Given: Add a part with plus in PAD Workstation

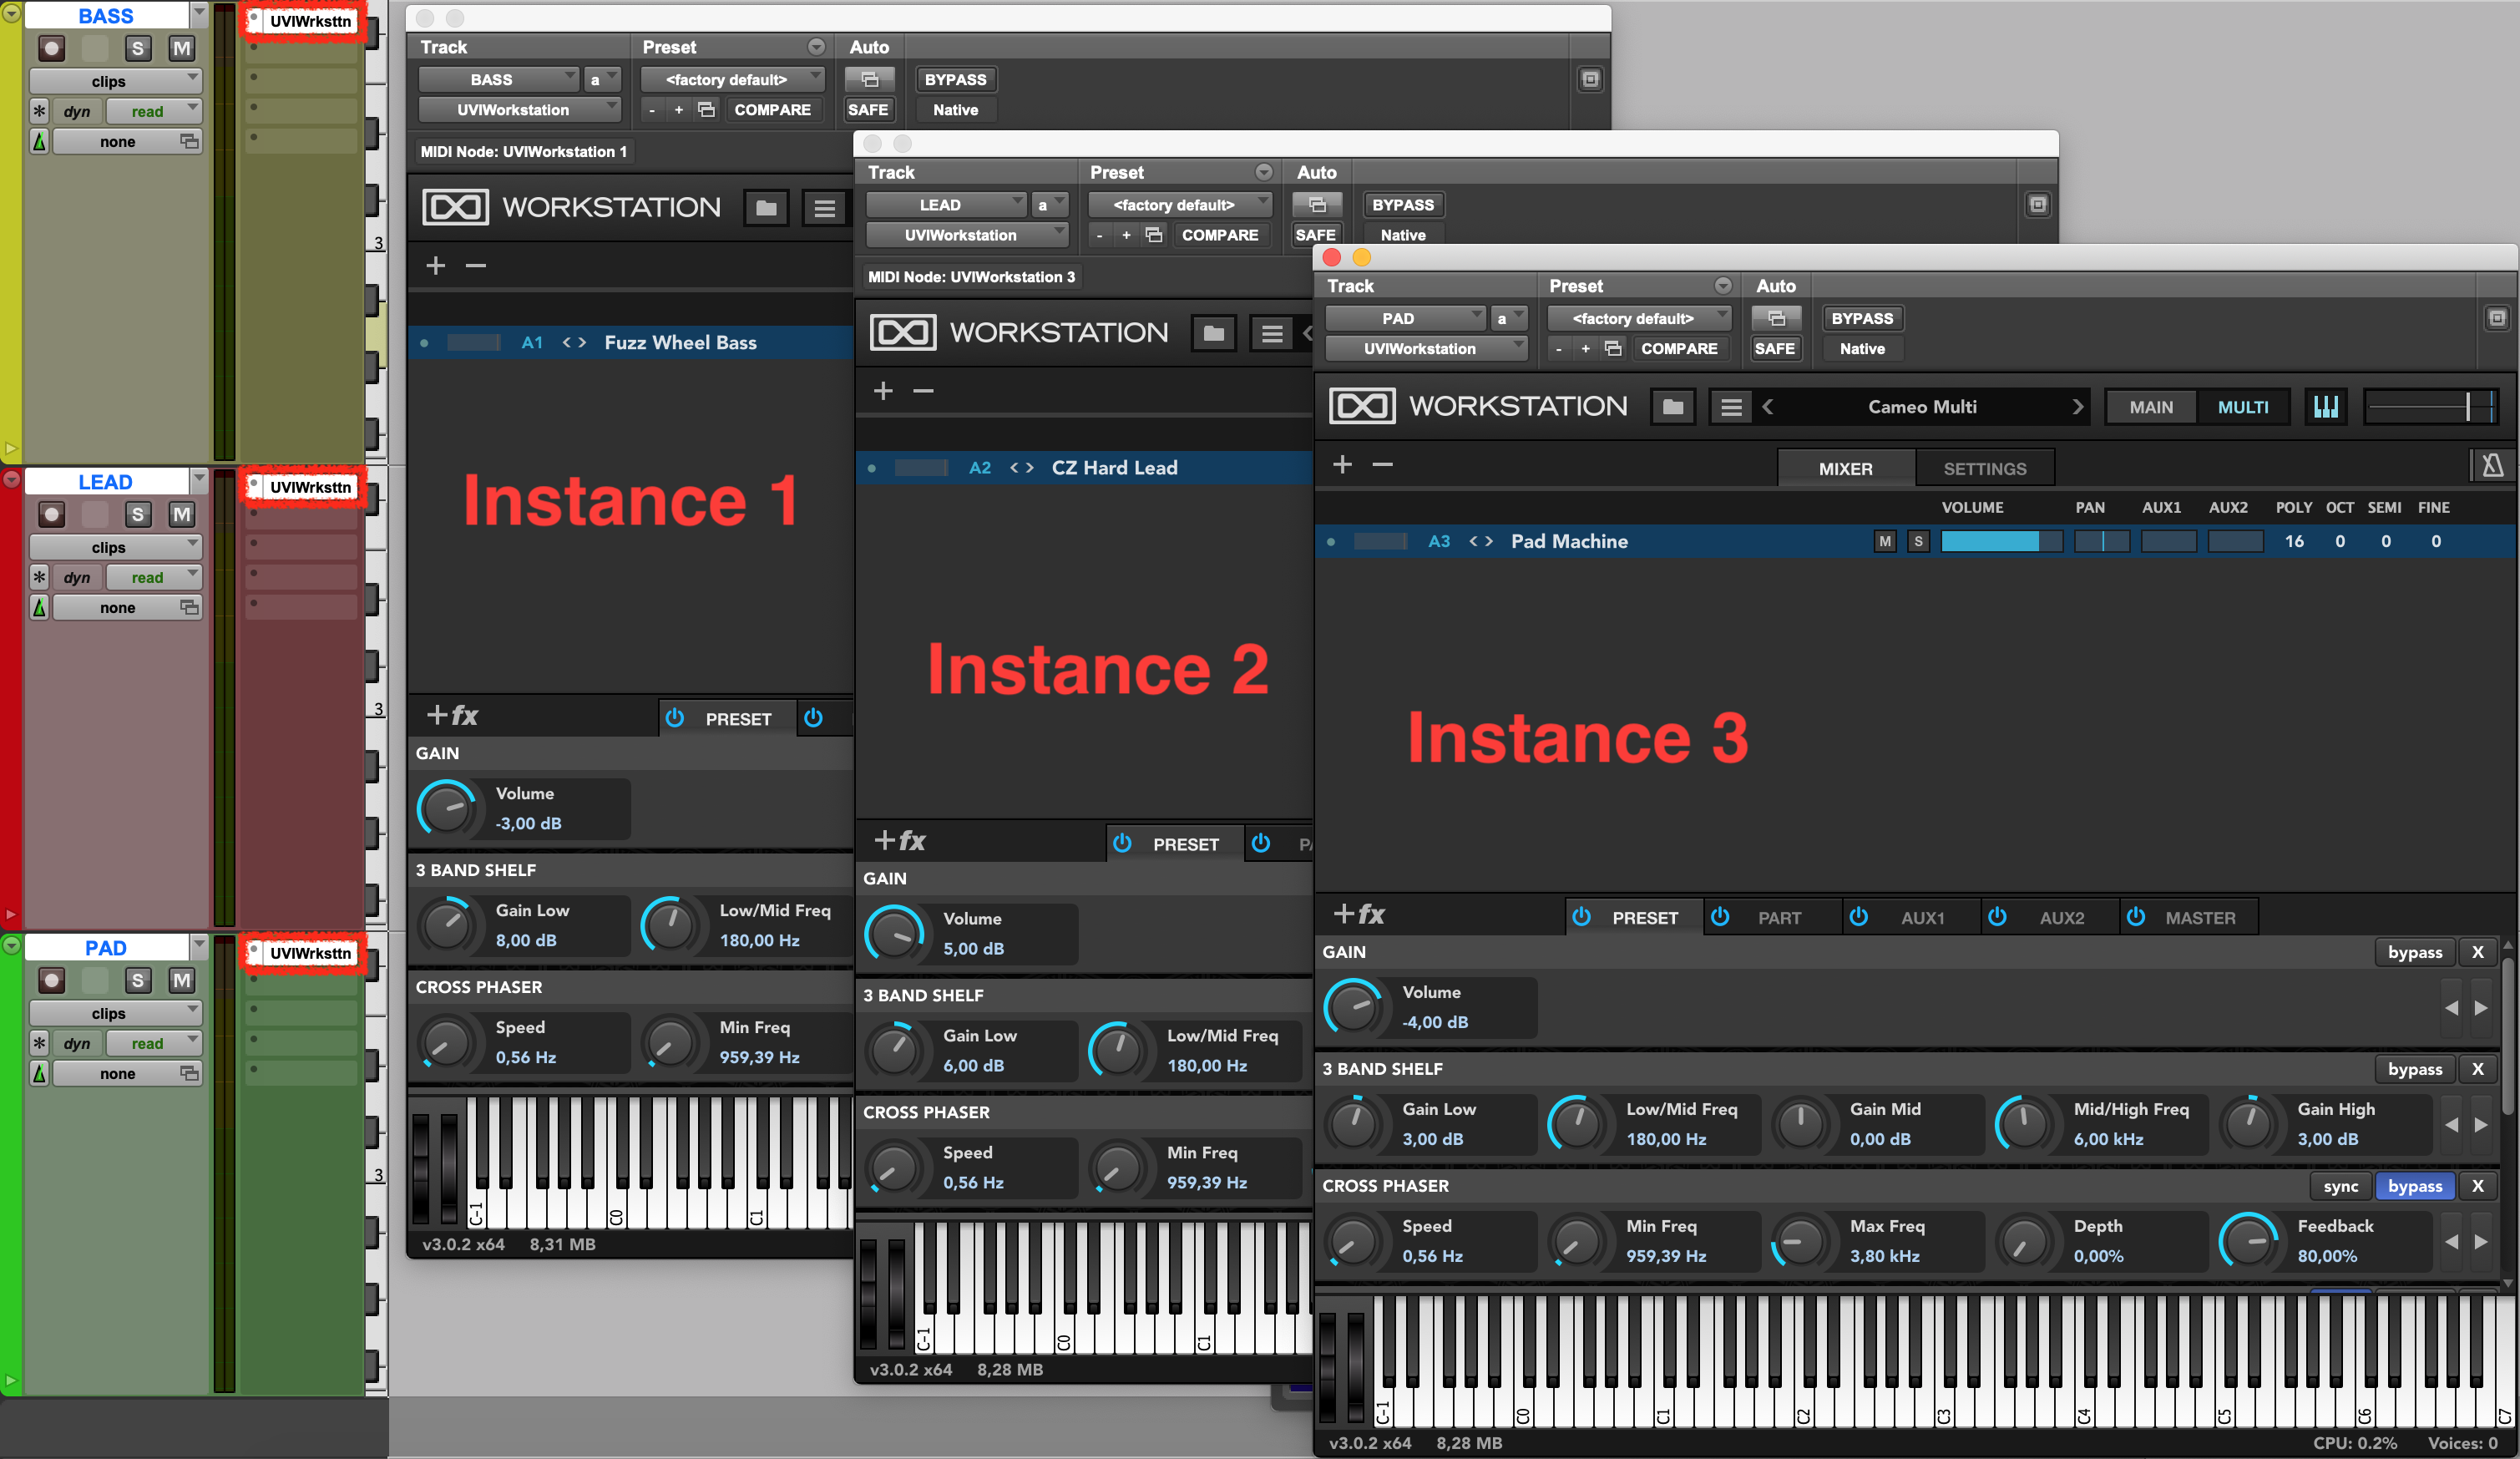Looking at the screenshot, I should [x=1342, y=464].
